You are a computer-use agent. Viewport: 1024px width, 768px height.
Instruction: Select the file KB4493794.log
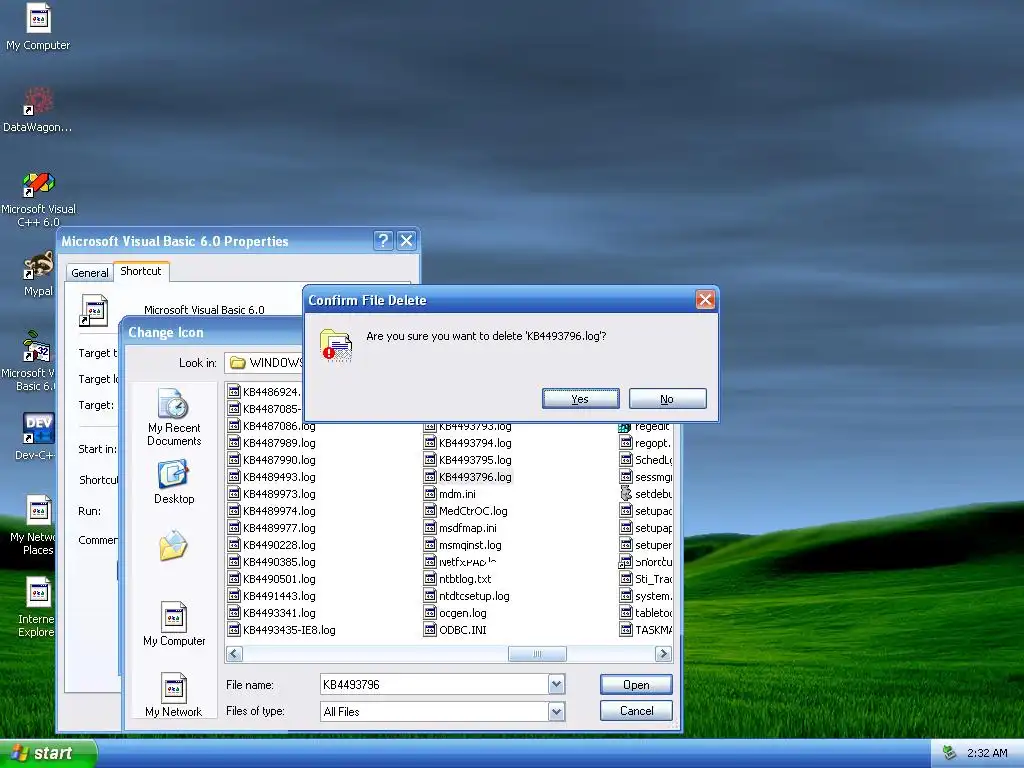click(468, 443)
